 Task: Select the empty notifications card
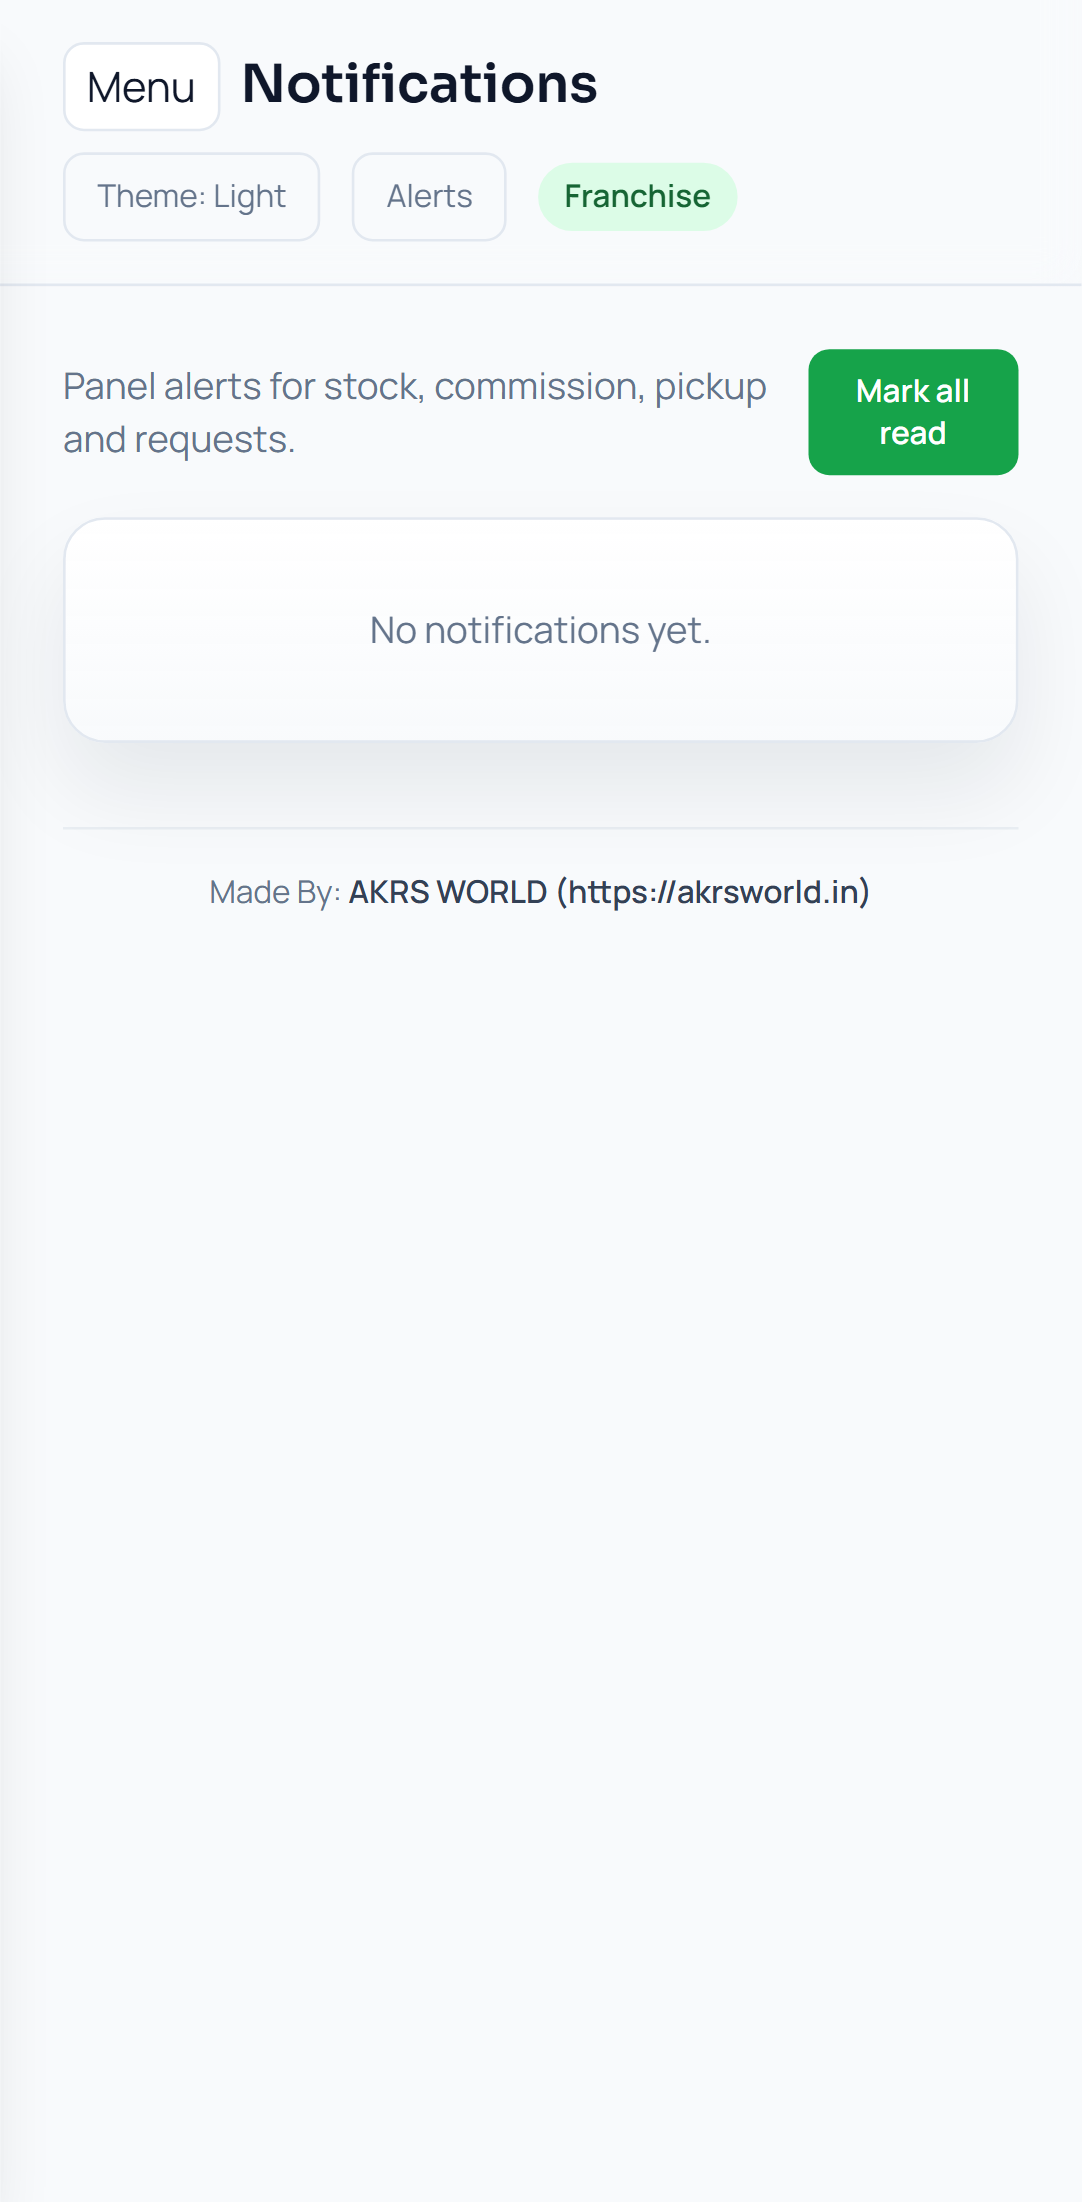click(540, 630)
